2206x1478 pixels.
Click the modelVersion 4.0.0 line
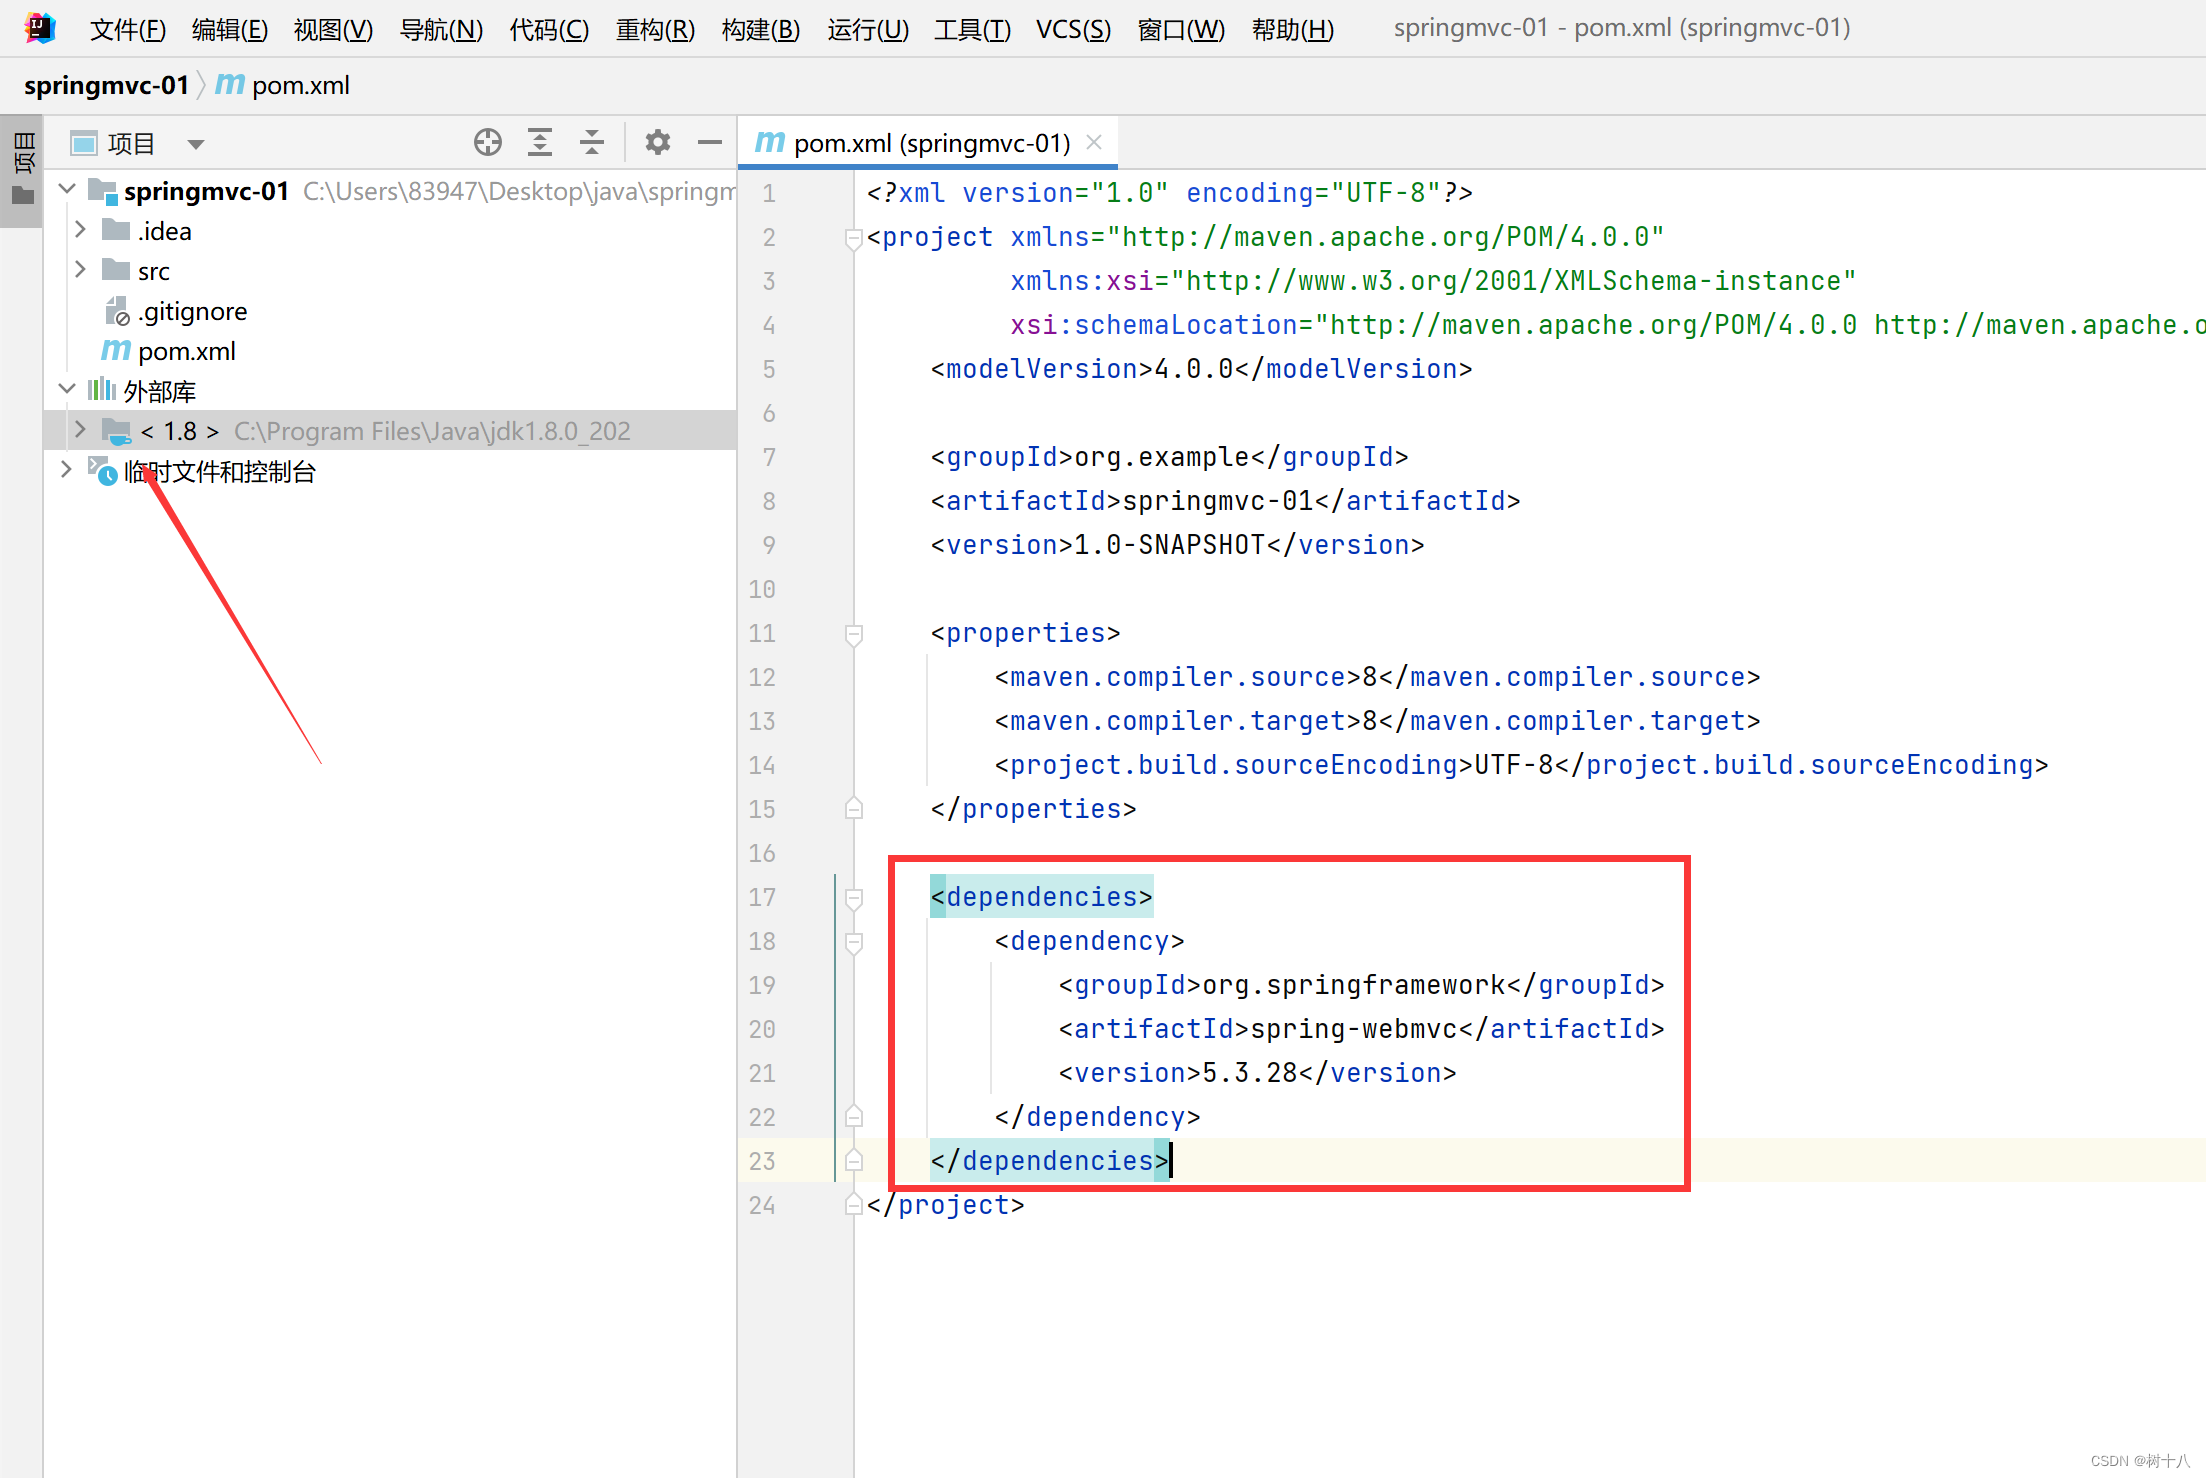point(1201,369)
